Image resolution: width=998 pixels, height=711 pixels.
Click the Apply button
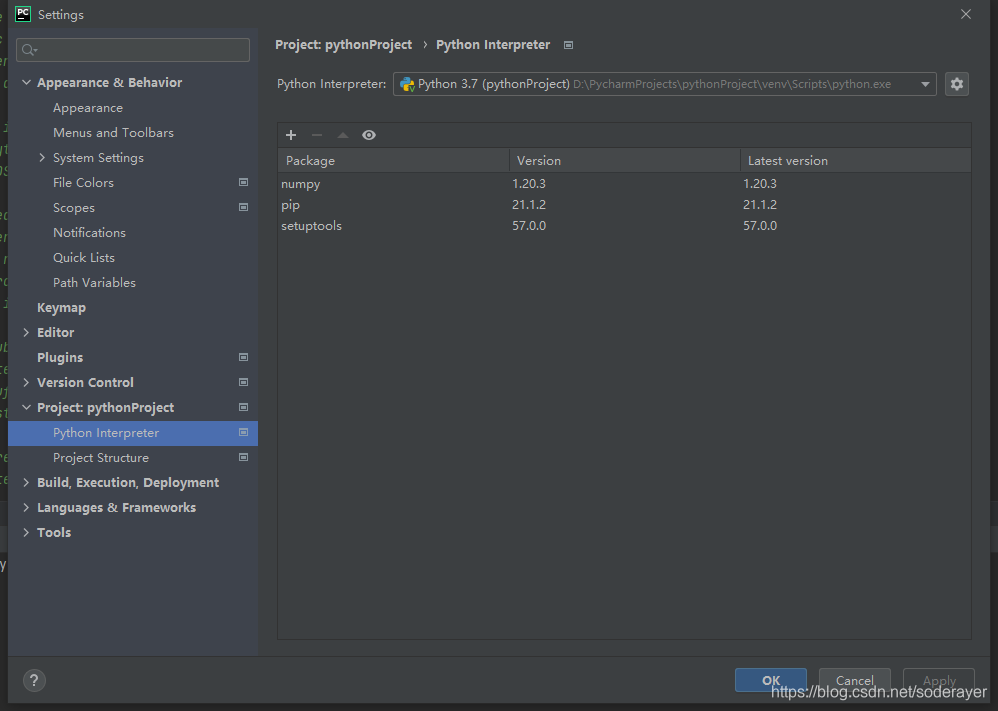939,680
